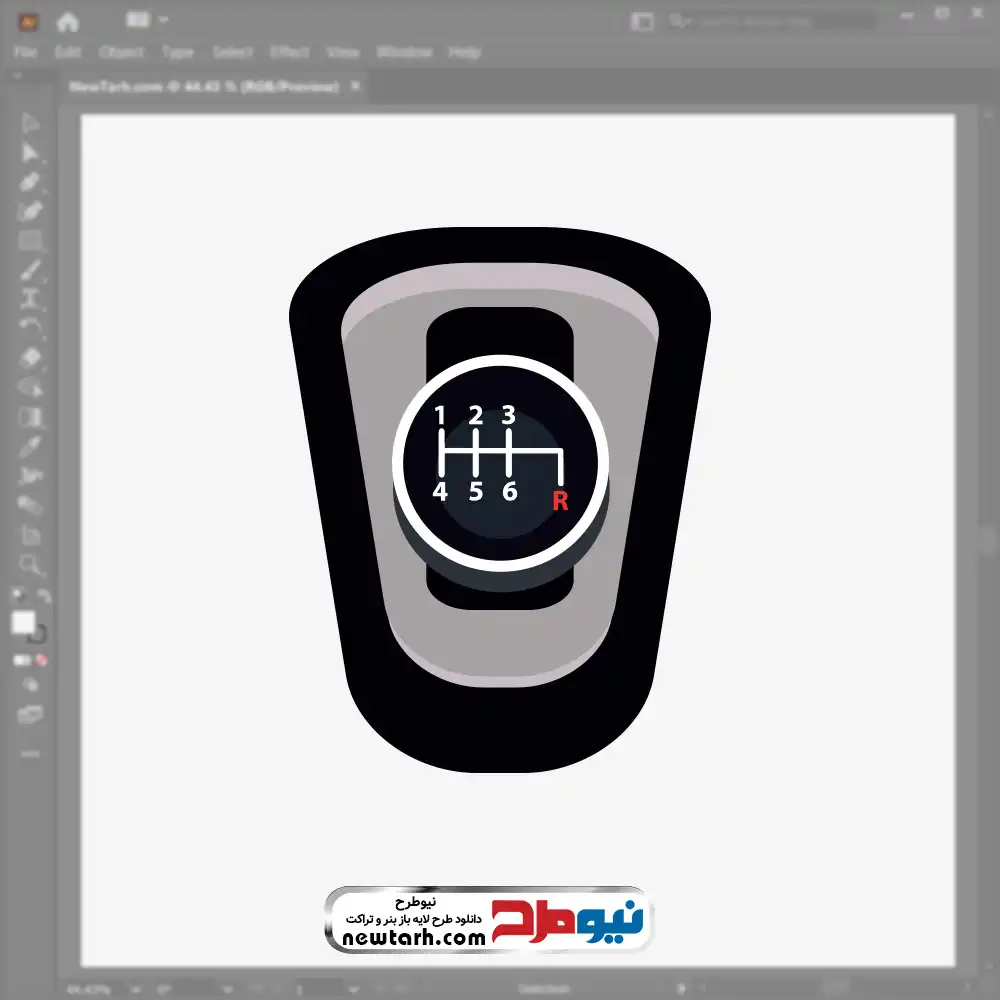Select the Rectangle tool
The width and height of the screenshot is (1000, 1000).
pyautogui.click(x=31, y=241)
